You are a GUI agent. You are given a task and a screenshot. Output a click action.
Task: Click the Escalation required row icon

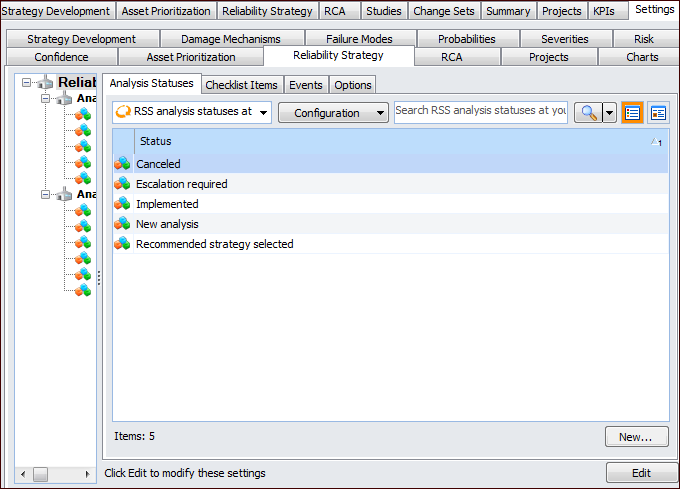click(122, 184)
